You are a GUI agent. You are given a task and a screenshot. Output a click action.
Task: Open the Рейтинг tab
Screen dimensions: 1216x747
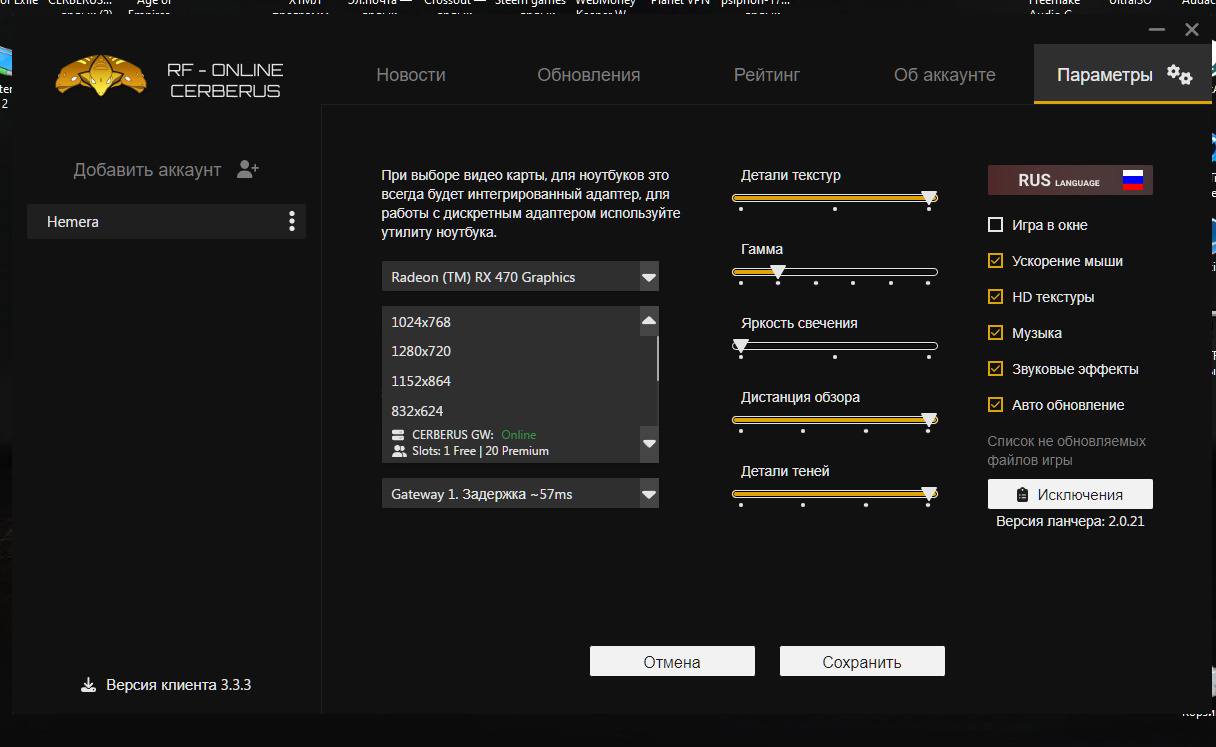[x=767, y=75]
